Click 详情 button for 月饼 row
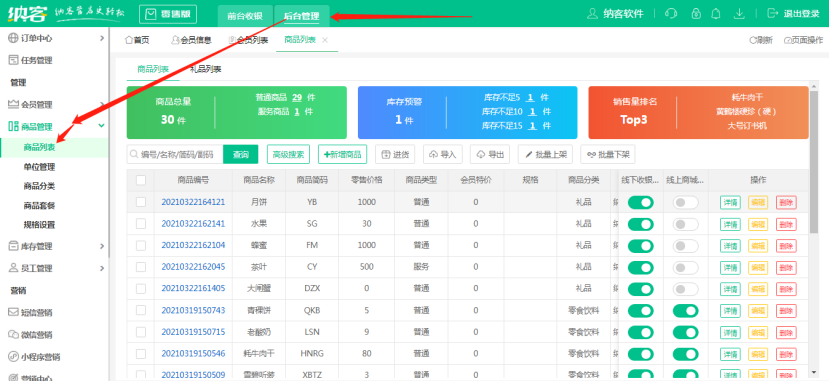829x381 pixels. [x=730, y=202]
